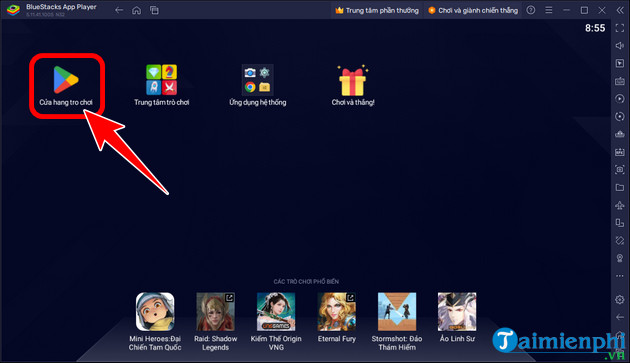Minimize the BlueStacks window
Image resolution: width=630 pixels, height=363 pixels.
(x=567, y=10)
